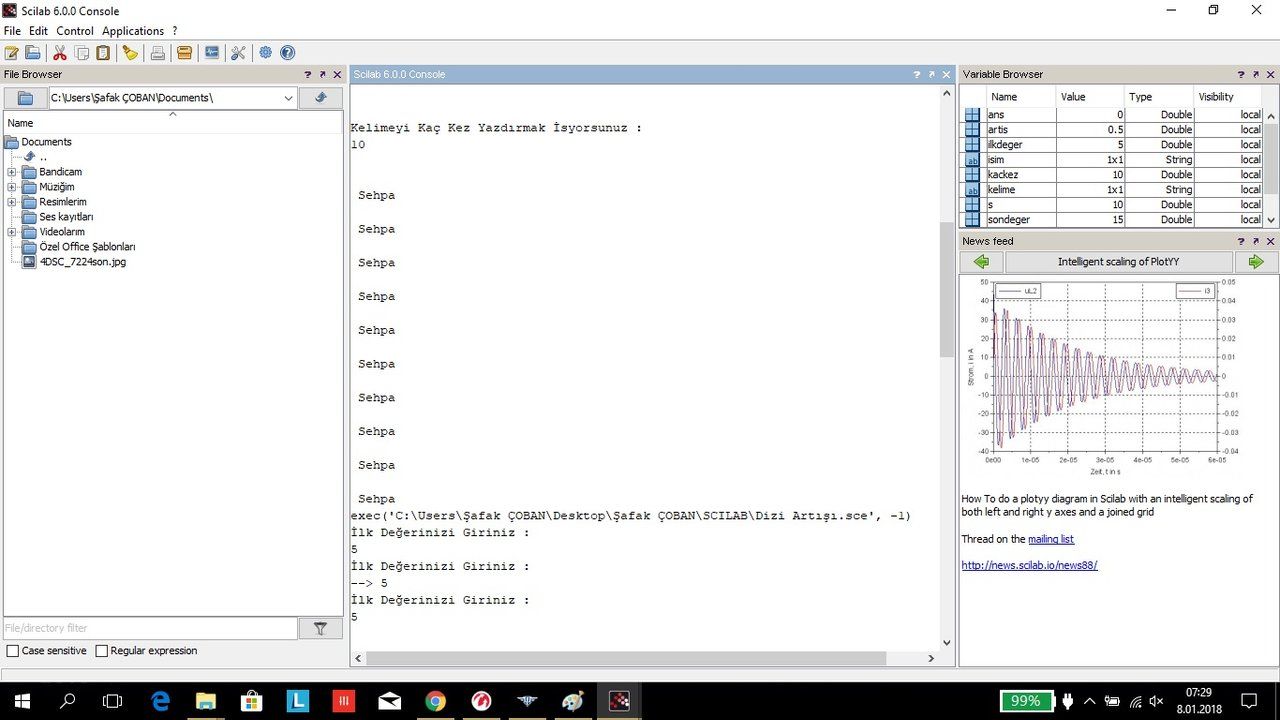Open the news.scilab.io/news88 link
Image resolution: width=1280 pixels, height=720 pixels.
1029,565
